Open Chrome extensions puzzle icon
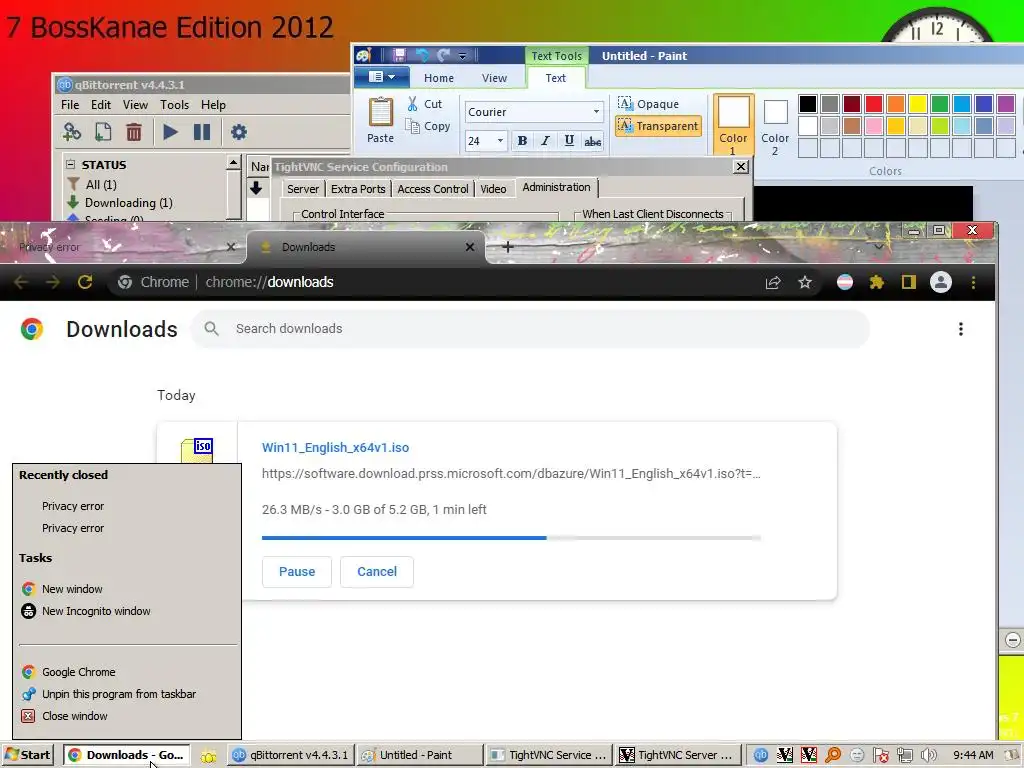1024x768 pixels. click(876, 282)
